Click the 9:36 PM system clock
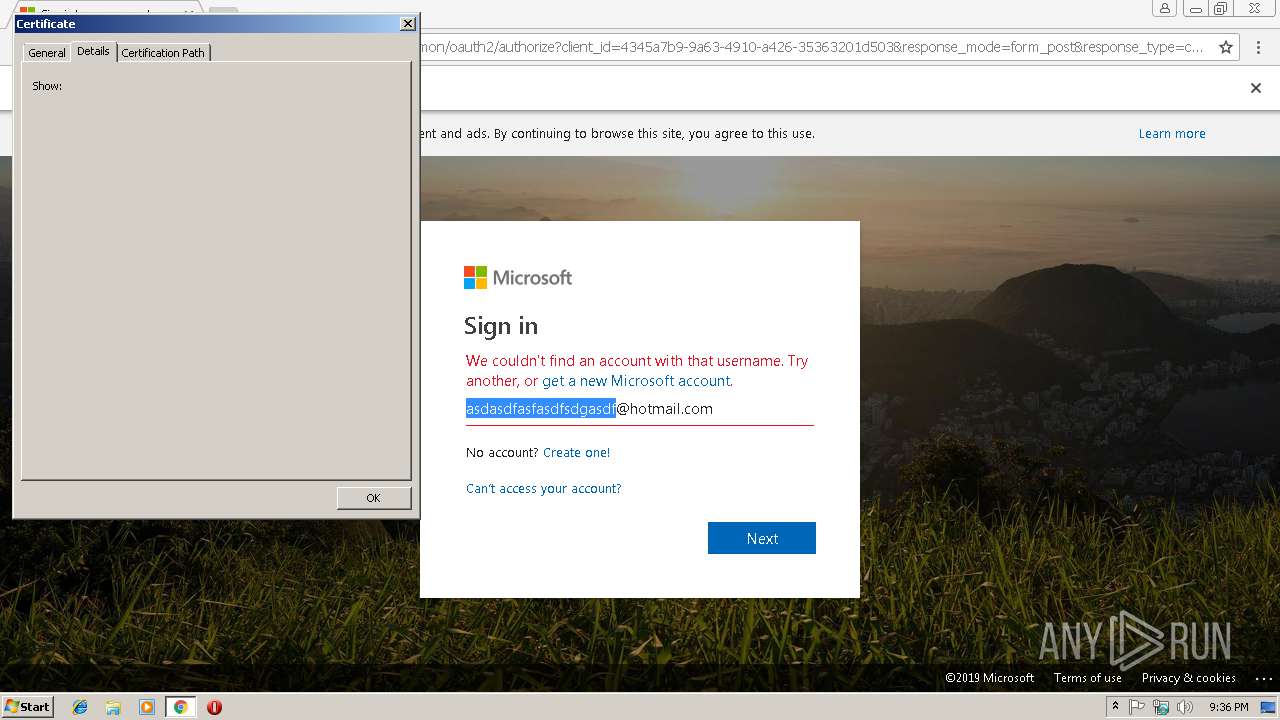The image size is (1280, 720). (1229, 707)
